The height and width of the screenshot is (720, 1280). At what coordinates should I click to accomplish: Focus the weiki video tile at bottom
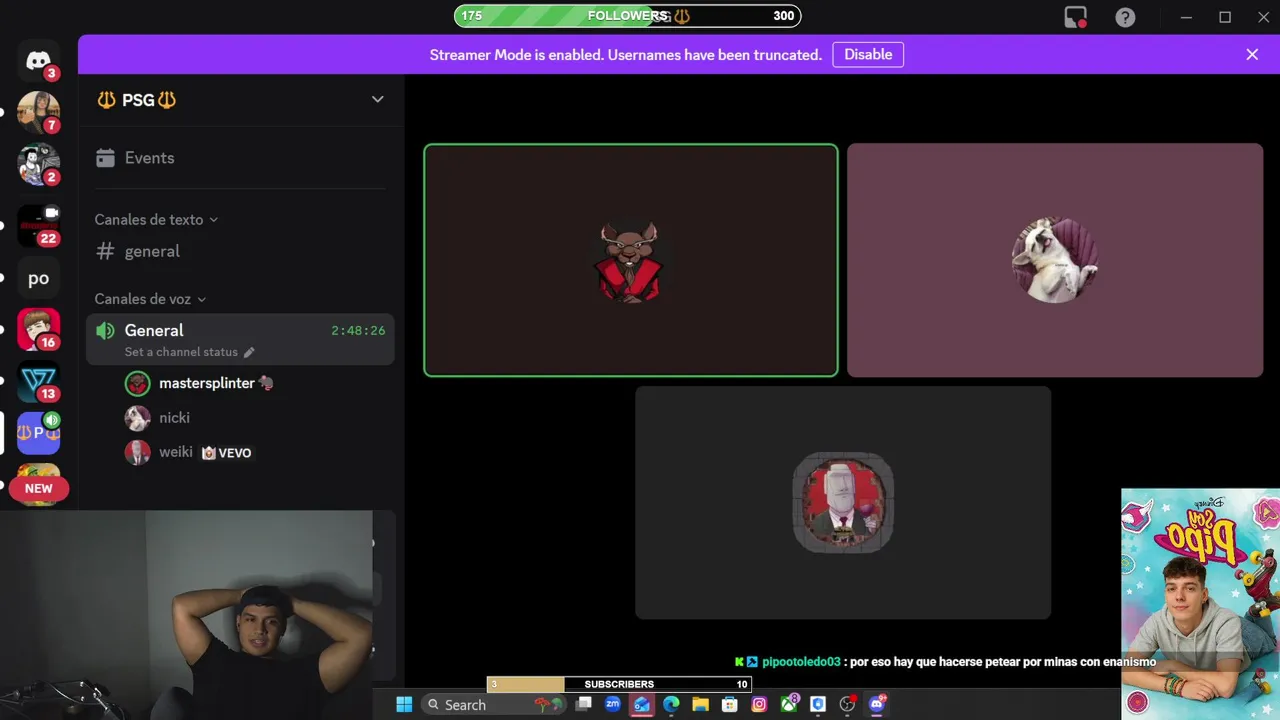(843, 503)
